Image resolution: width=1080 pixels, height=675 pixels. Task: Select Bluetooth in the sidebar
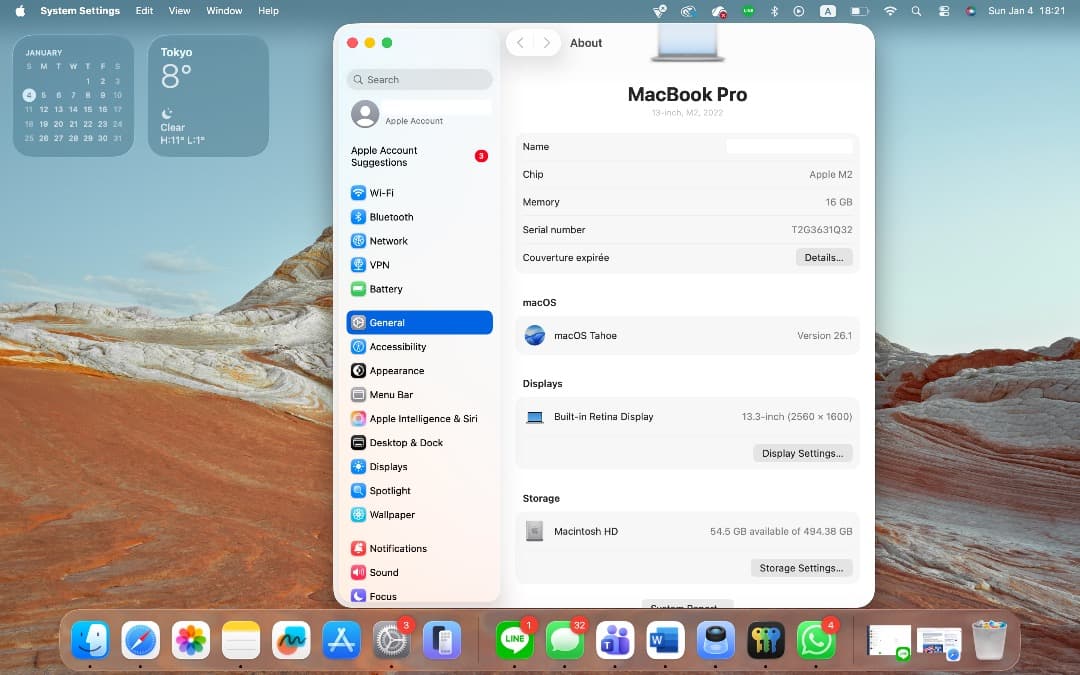coord(391,217)
